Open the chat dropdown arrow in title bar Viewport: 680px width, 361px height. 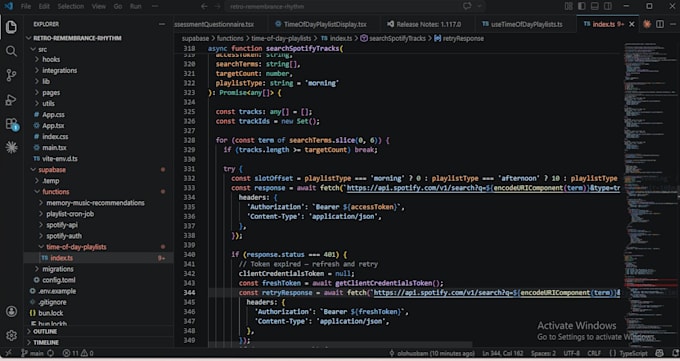click(x=479, y=6)
